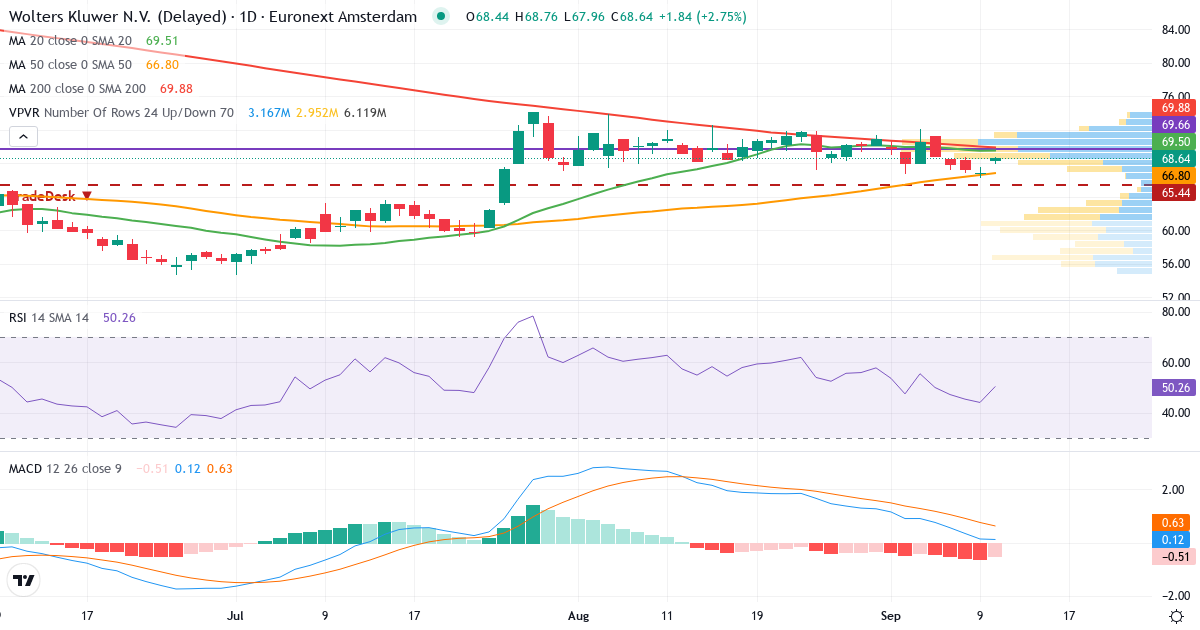Click the close value C68.64
1200x630 pixels.
(x=632, y=17)
